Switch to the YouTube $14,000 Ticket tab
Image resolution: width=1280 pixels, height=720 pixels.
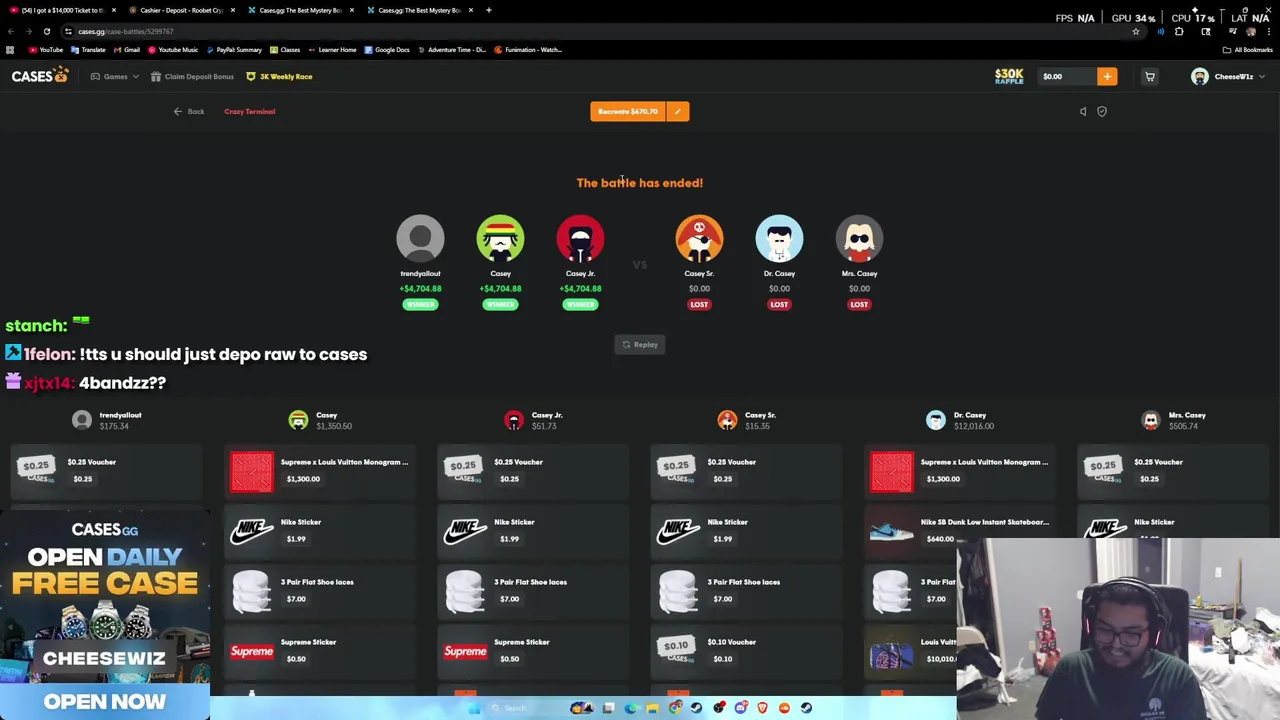tap(62, 10)
